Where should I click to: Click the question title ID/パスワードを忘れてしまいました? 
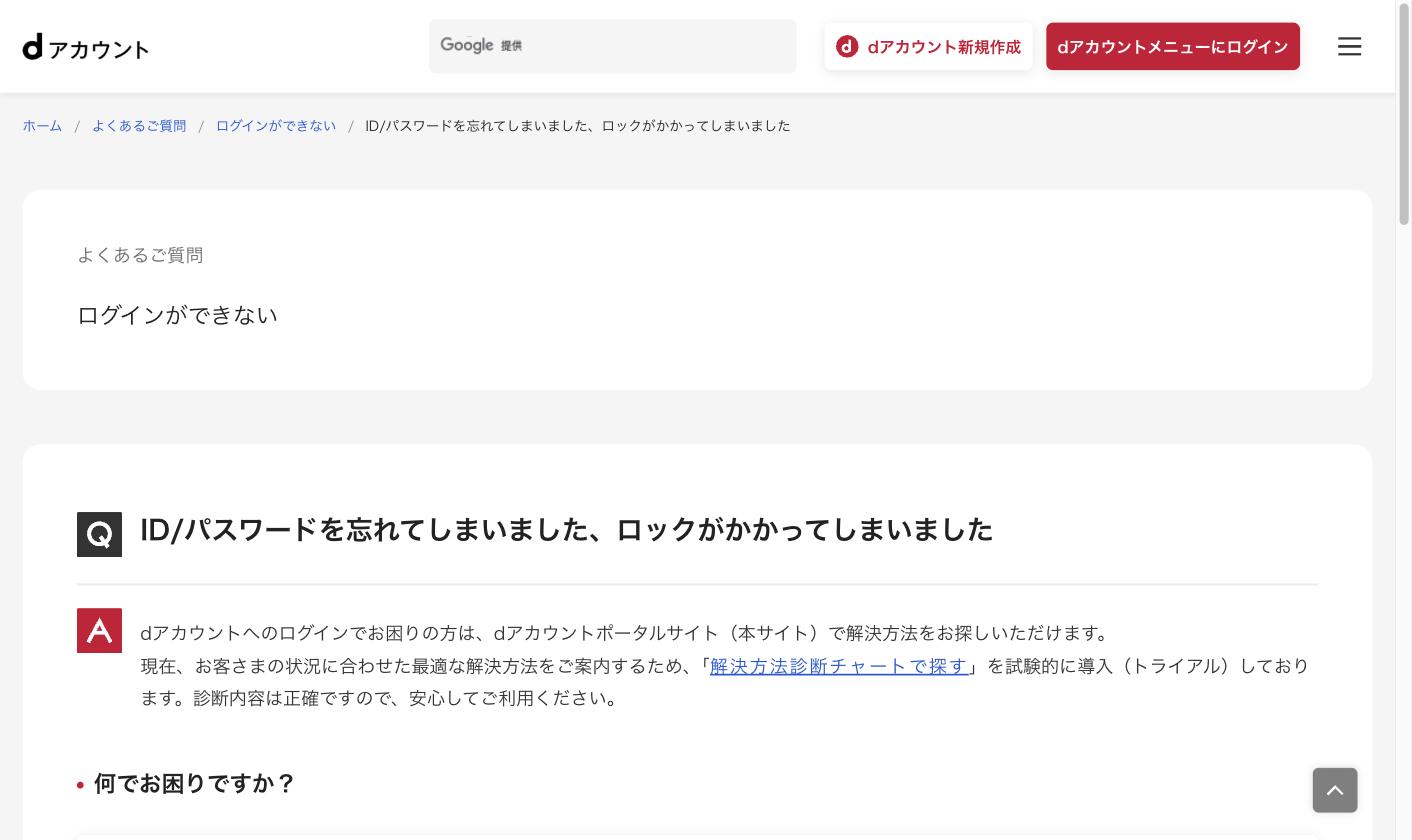tap(566, 530)
